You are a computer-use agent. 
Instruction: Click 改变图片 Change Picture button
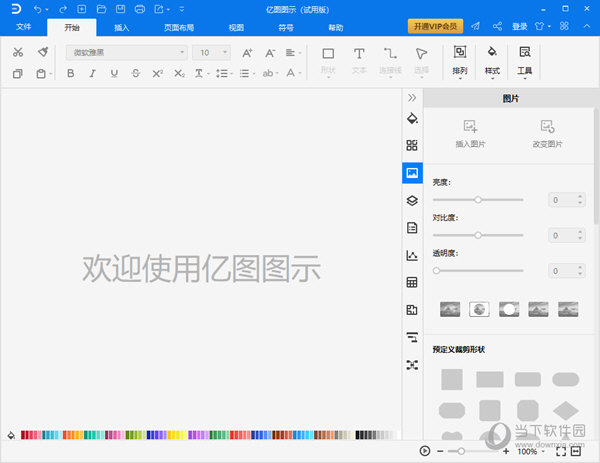[x=548, y=134]
